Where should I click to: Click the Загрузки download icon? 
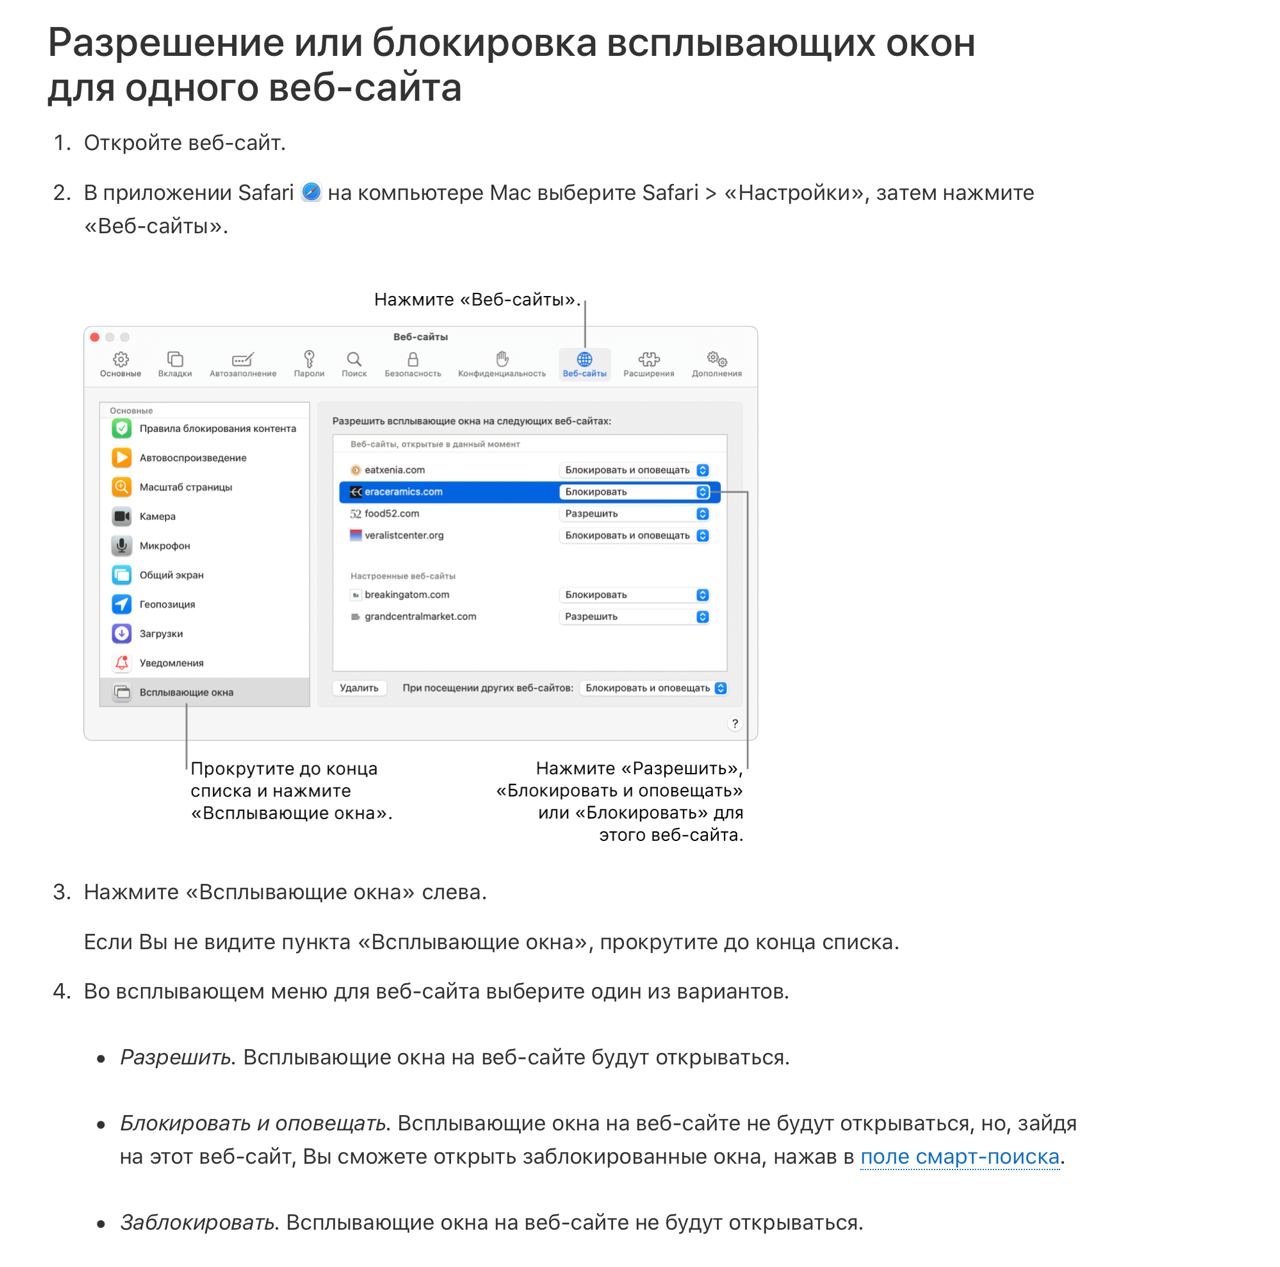point(122,634)
